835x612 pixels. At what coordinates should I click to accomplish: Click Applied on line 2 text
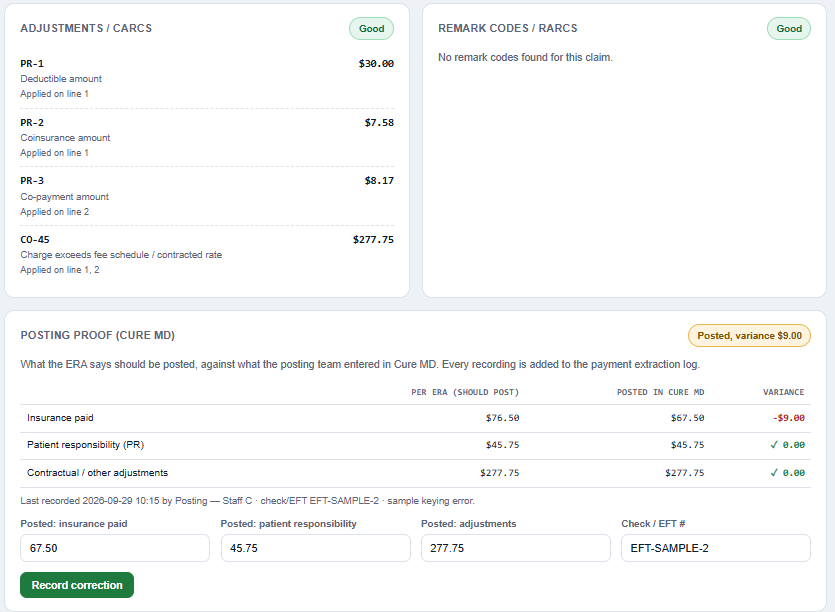[54, 211]
